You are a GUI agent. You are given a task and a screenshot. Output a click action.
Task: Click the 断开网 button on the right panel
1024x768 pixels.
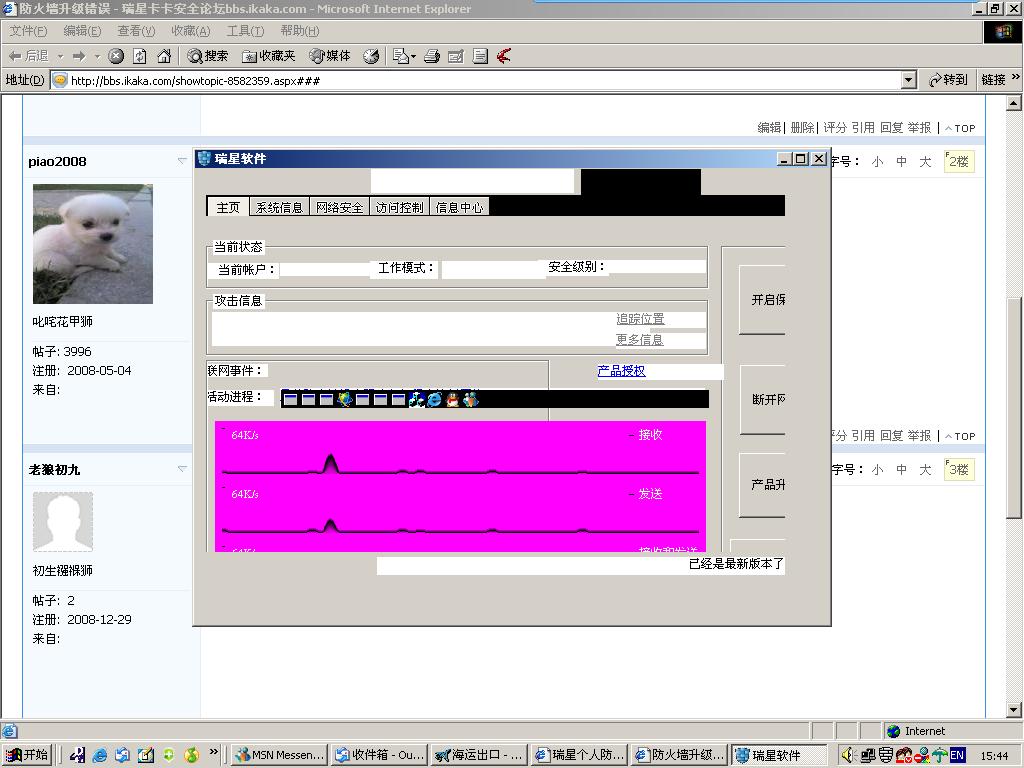(763, 399)
